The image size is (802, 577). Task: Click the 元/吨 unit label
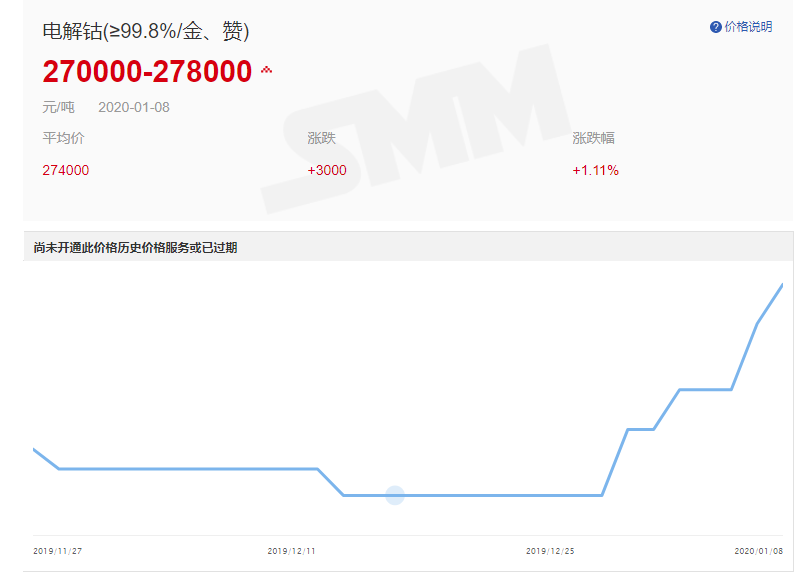(58, 107)
